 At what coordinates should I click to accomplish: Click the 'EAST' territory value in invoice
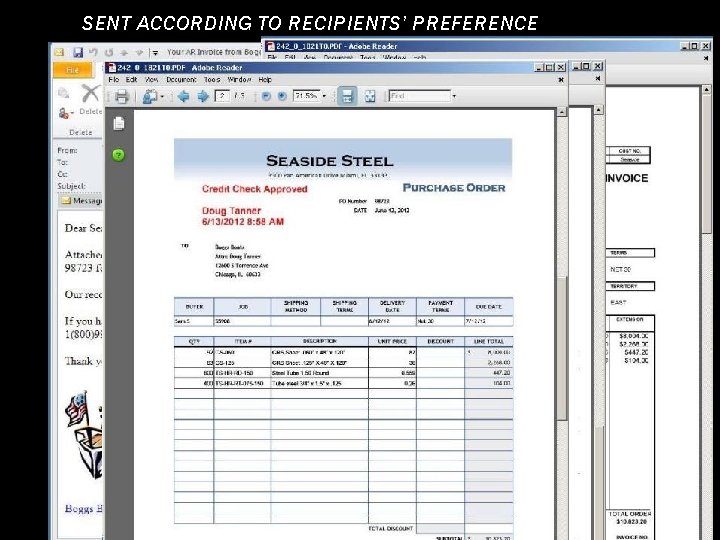tap(618, 303)
